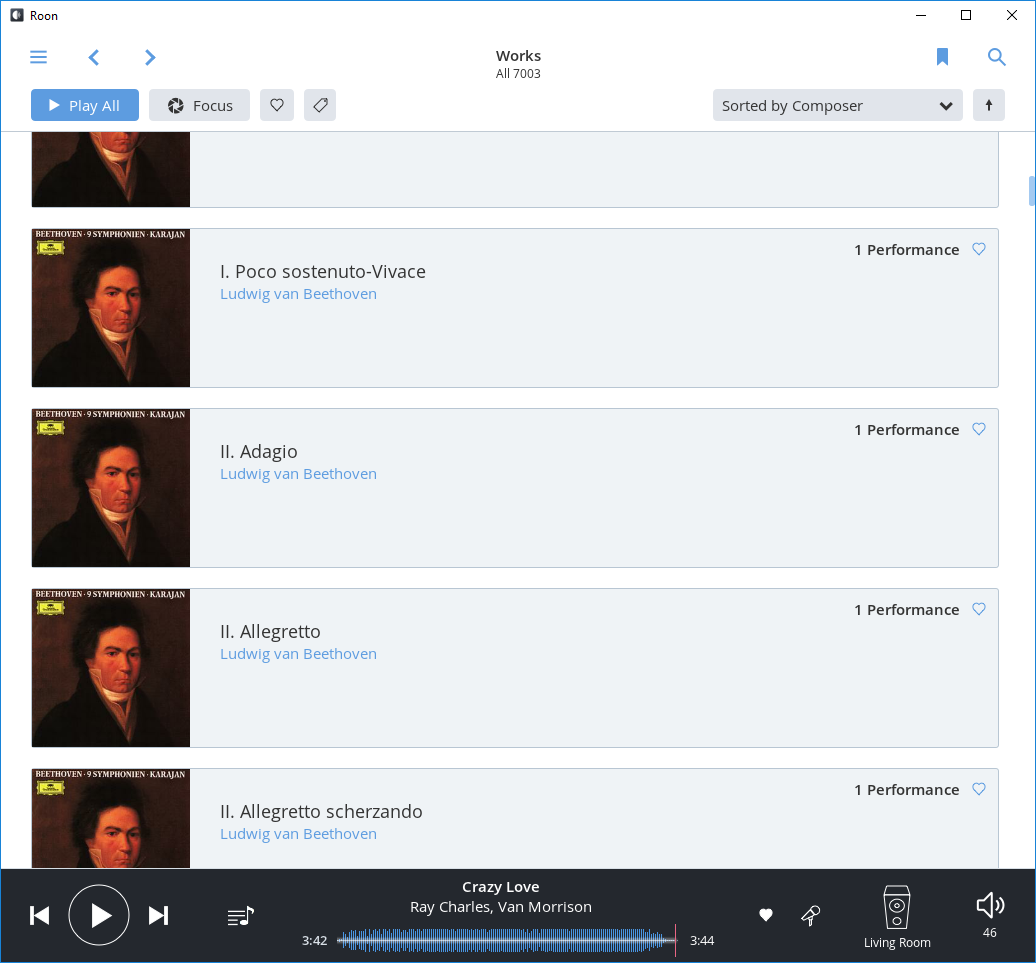Click the vertical scrollbar thumb

pos(1031,192)
